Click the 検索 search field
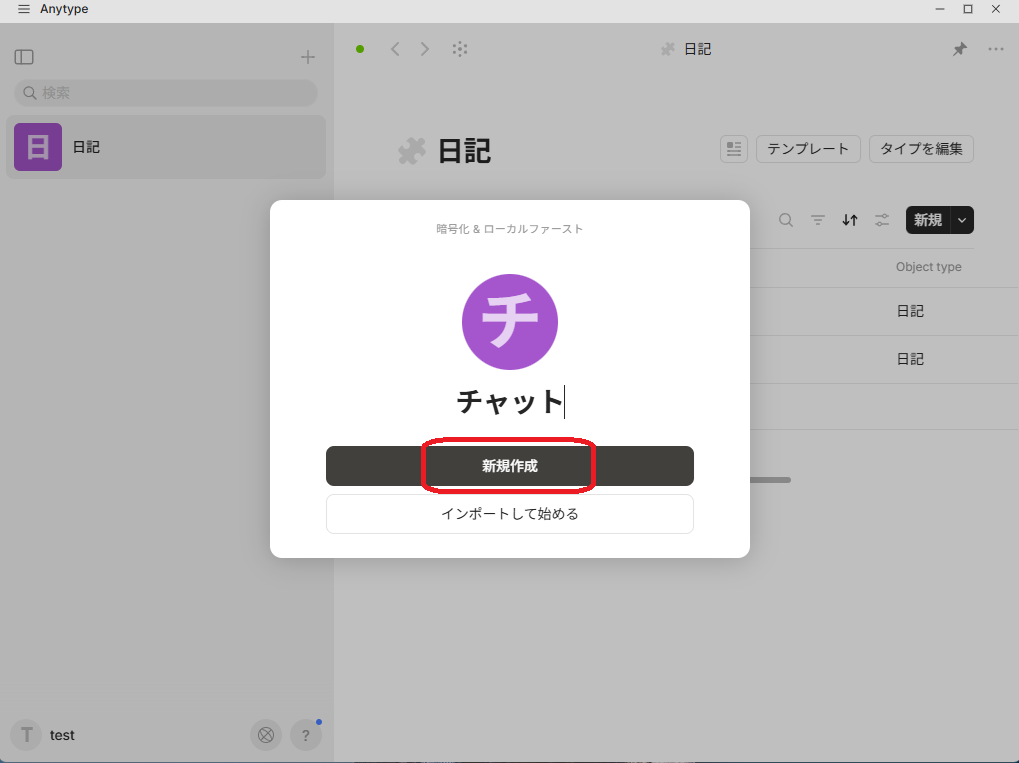 click(x=166, y=93)
